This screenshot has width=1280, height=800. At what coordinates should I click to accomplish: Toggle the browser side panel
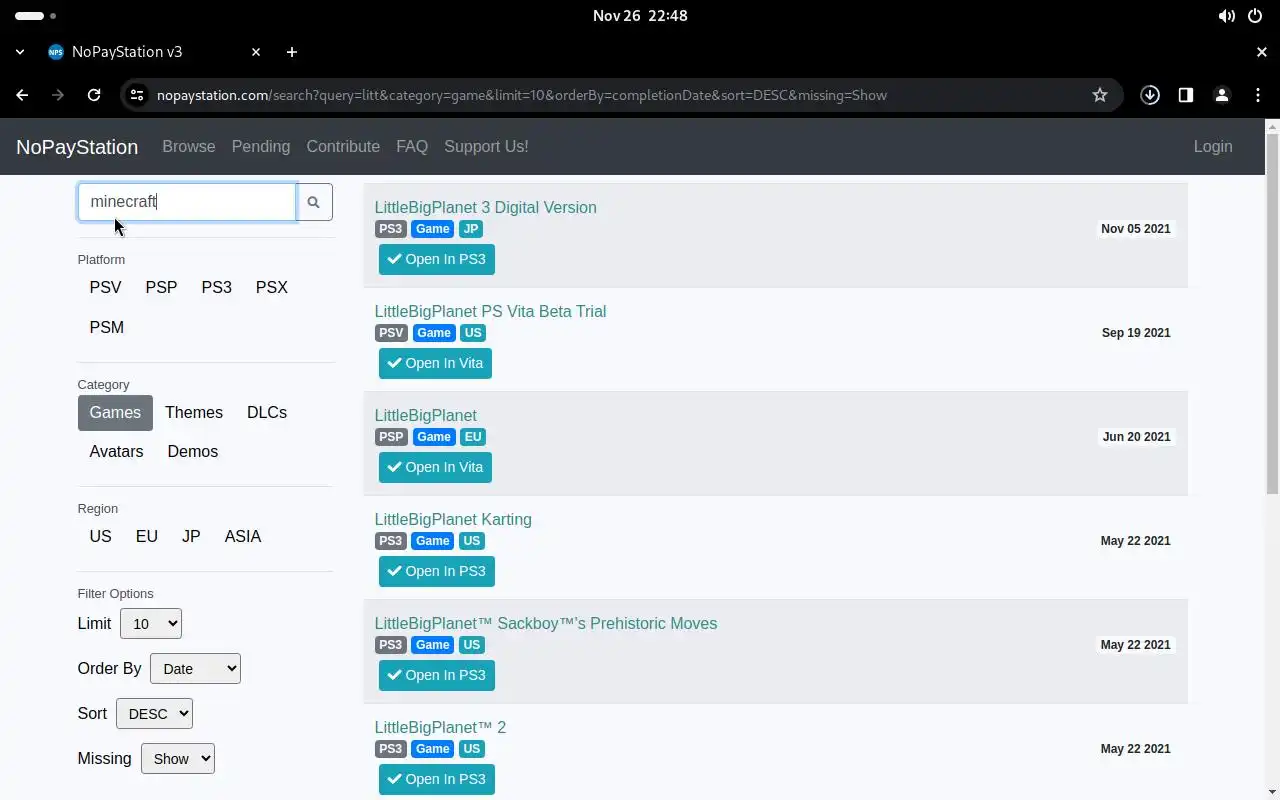tap(1186, 95)
